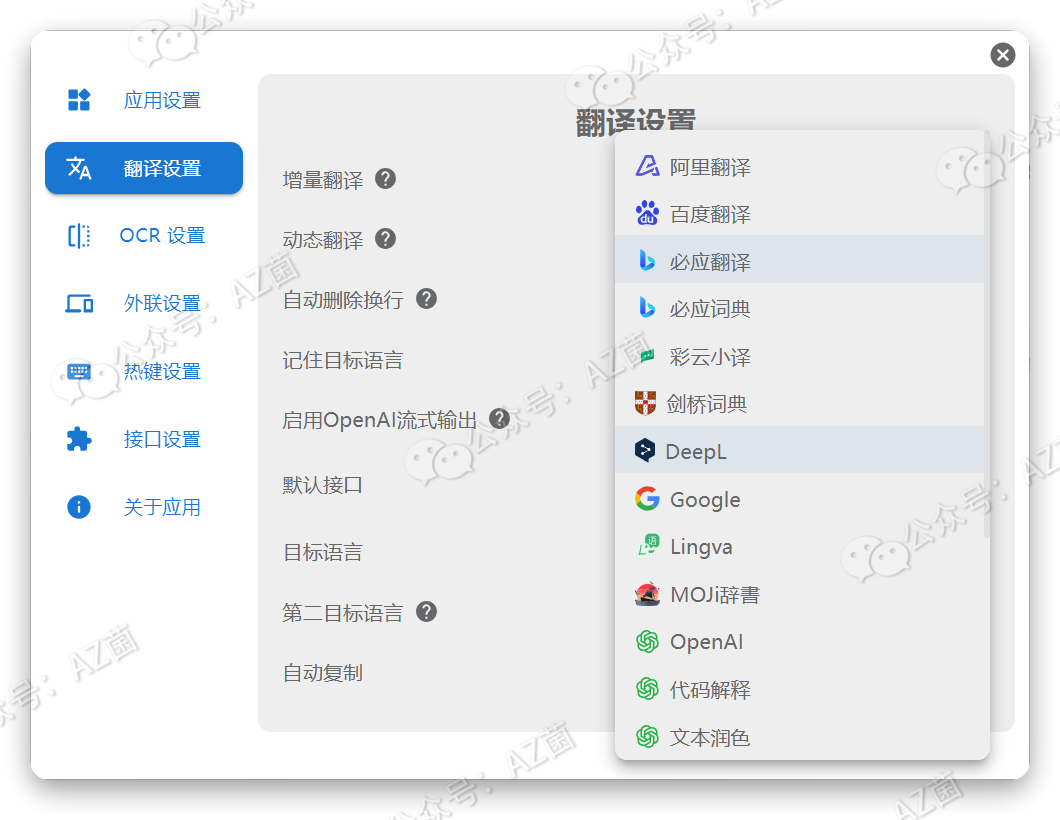Show help tooltip for 增量翻译

coord(385,179)
